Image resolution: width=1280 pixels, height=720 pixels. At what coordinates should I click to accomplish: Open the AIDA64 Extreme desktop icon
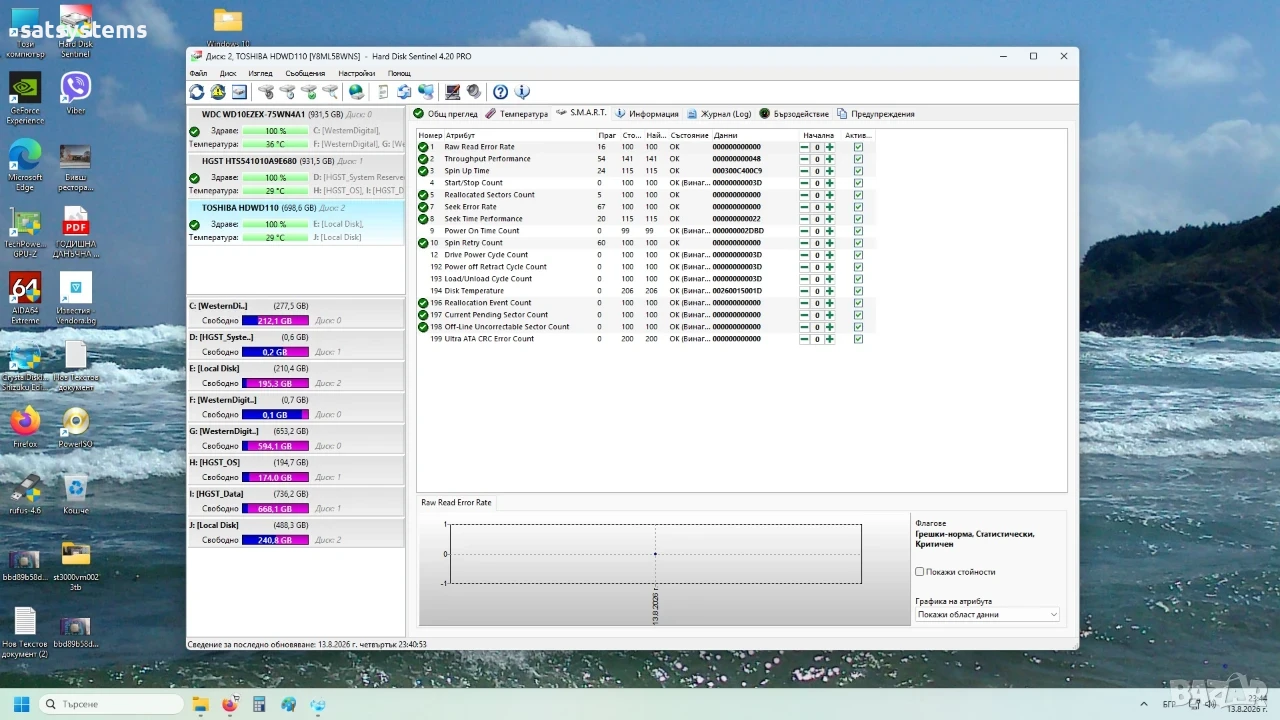click(x=25, y=298)
